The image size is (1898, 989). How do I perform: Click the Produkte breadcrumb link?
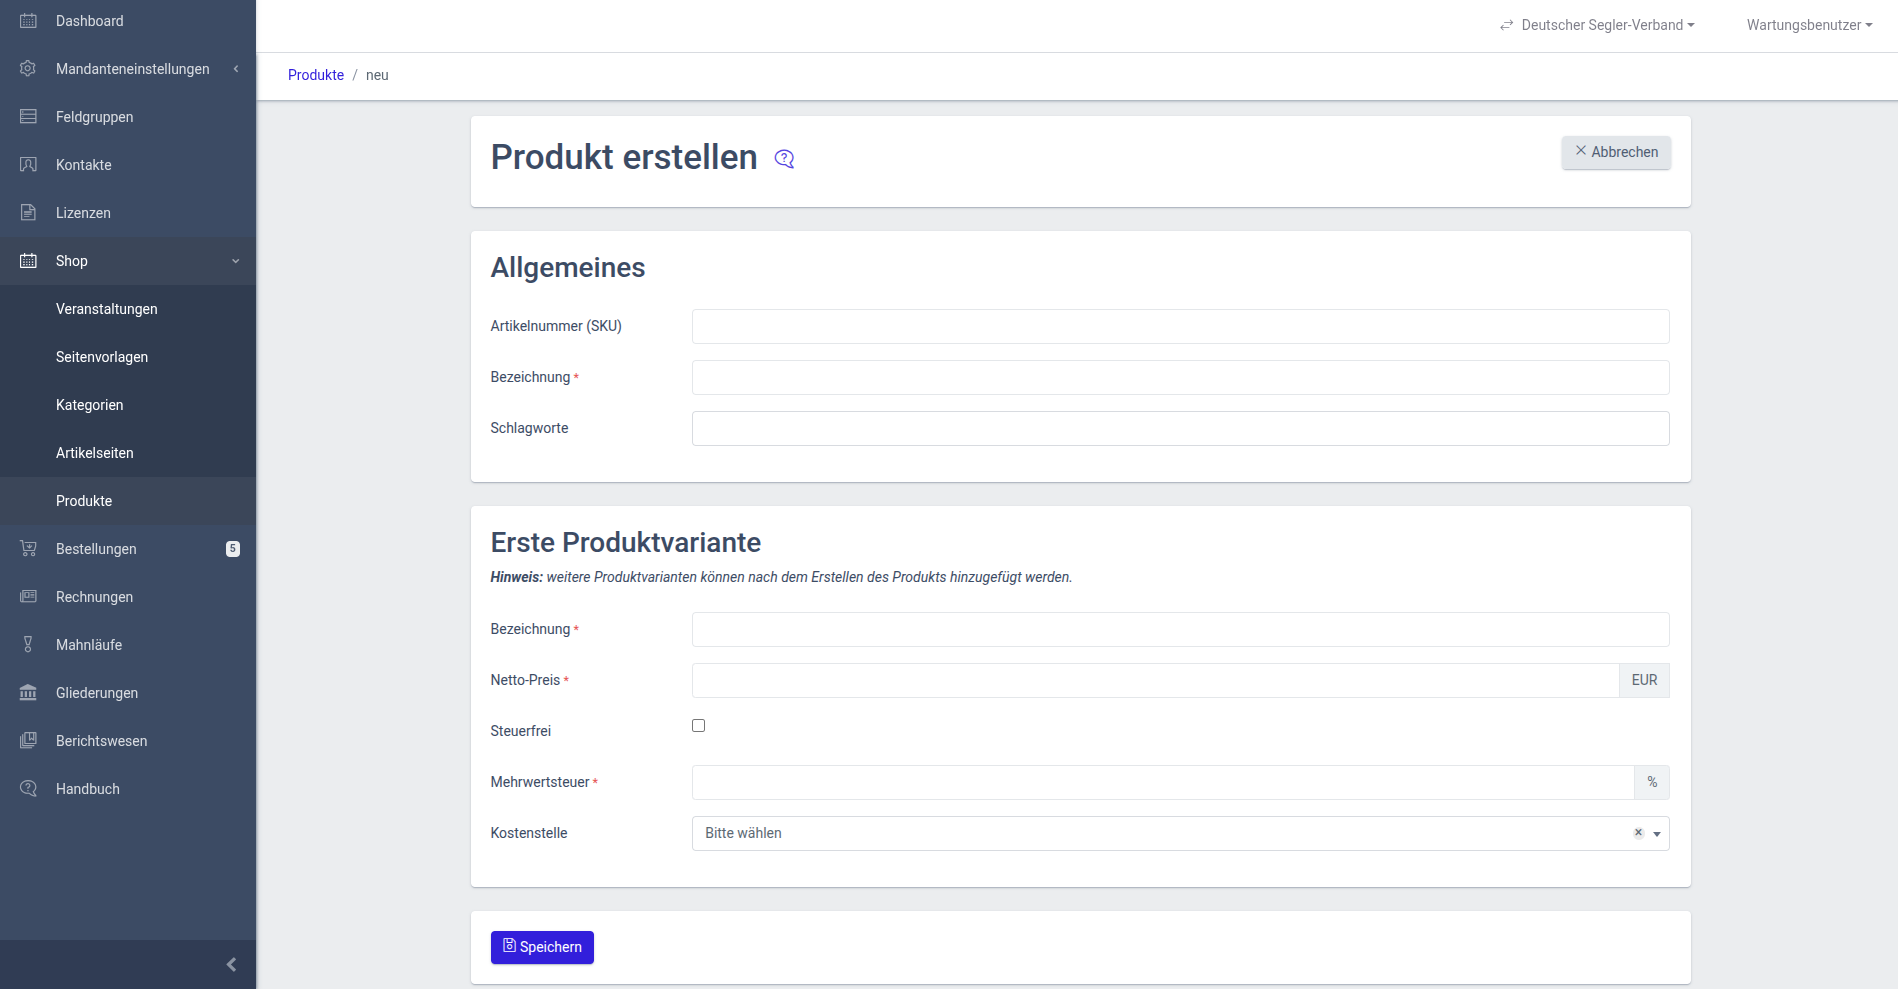click(x=316, y=75)
